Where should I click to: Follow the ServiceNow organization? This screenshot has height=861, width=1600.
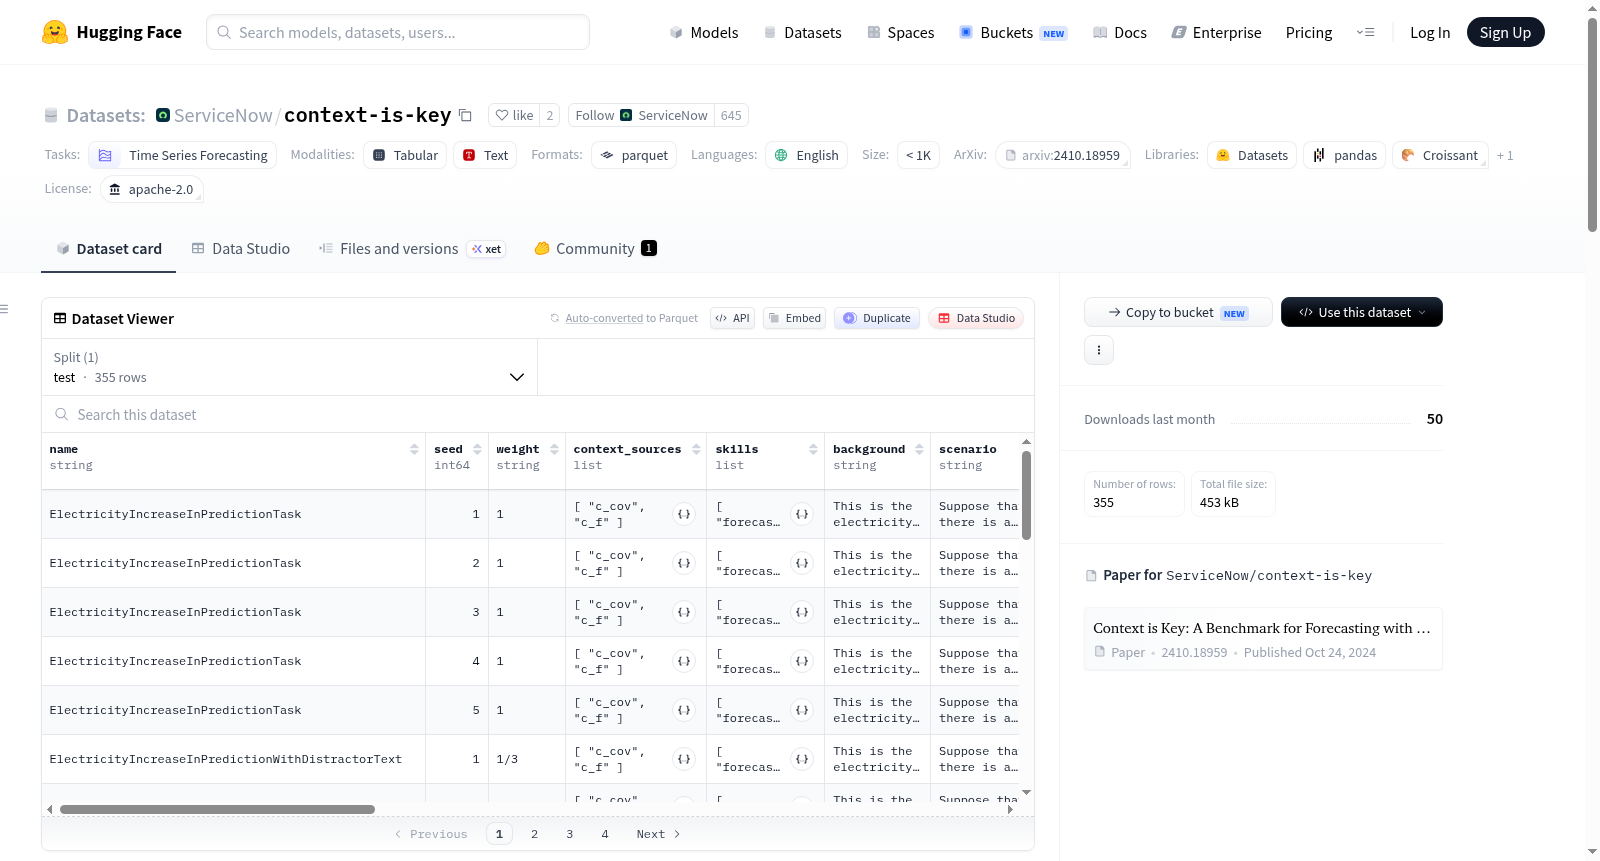(641, 115)
